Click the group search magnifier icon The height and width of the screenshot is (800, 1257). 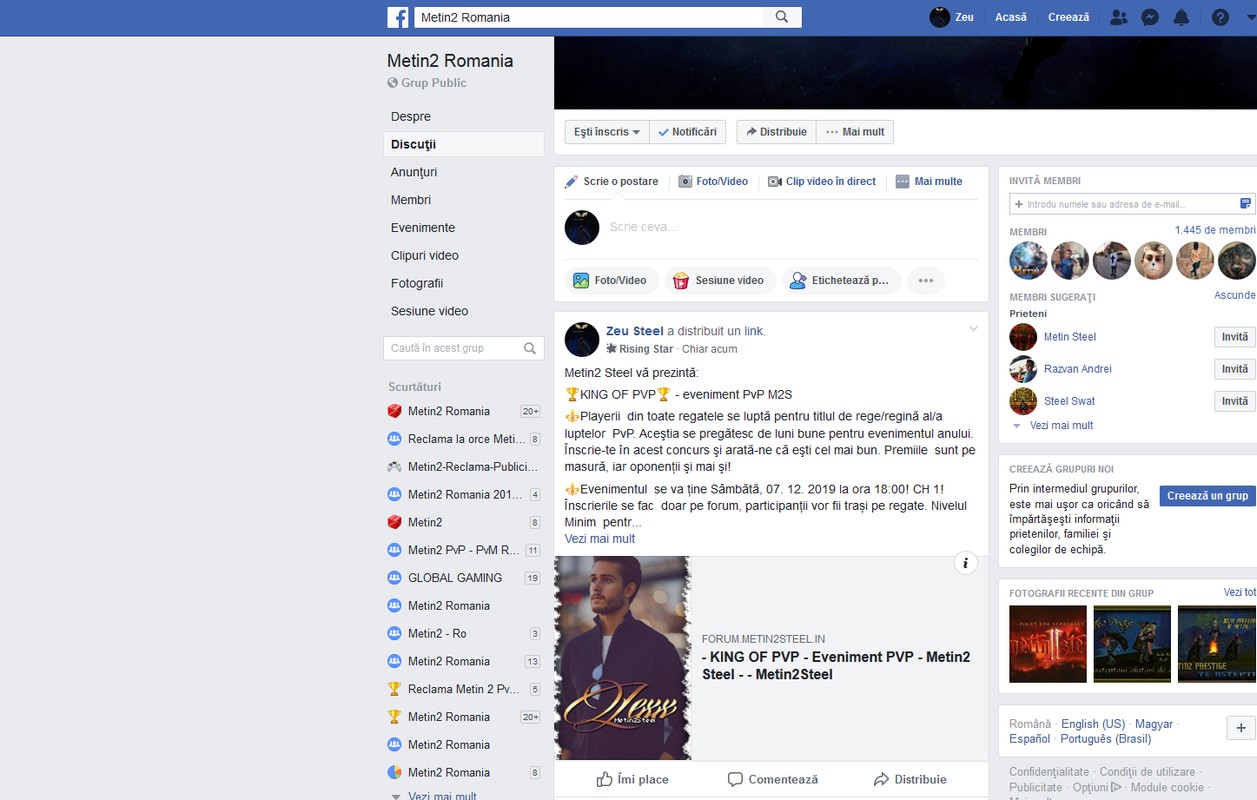(531, 348)
